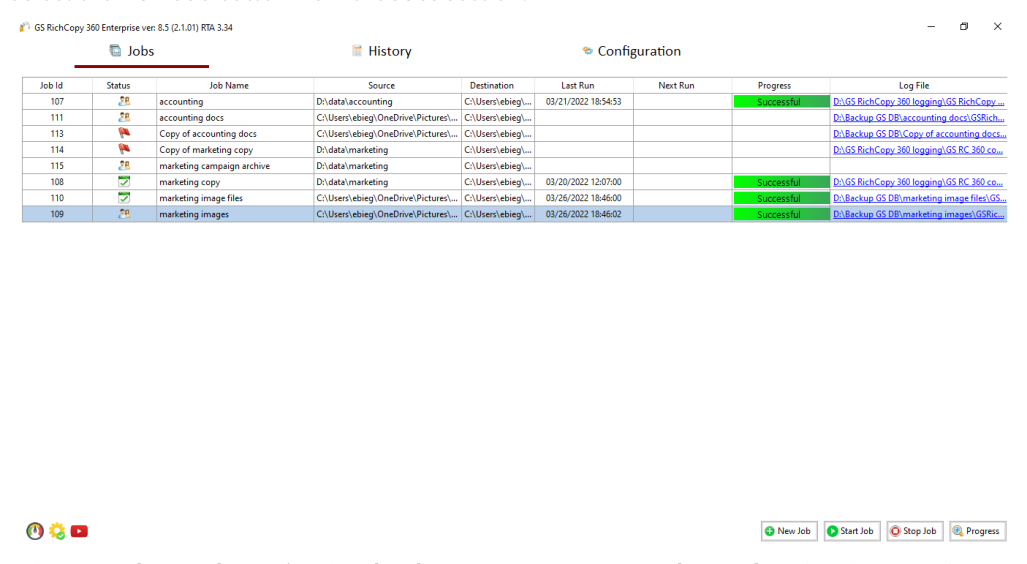1027x564 pixels.
Task: Click the Log File column header
Action: 918,85
